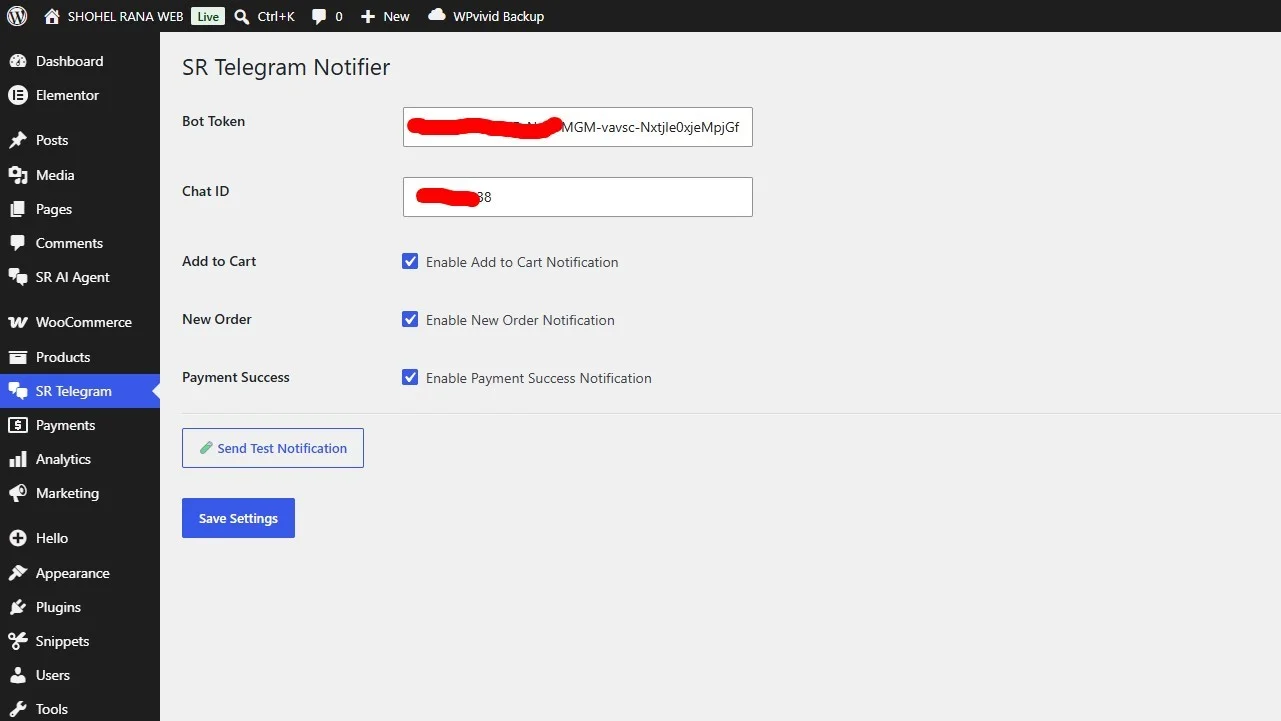Click the Marketing megaphone icon

tap(17, 493)
